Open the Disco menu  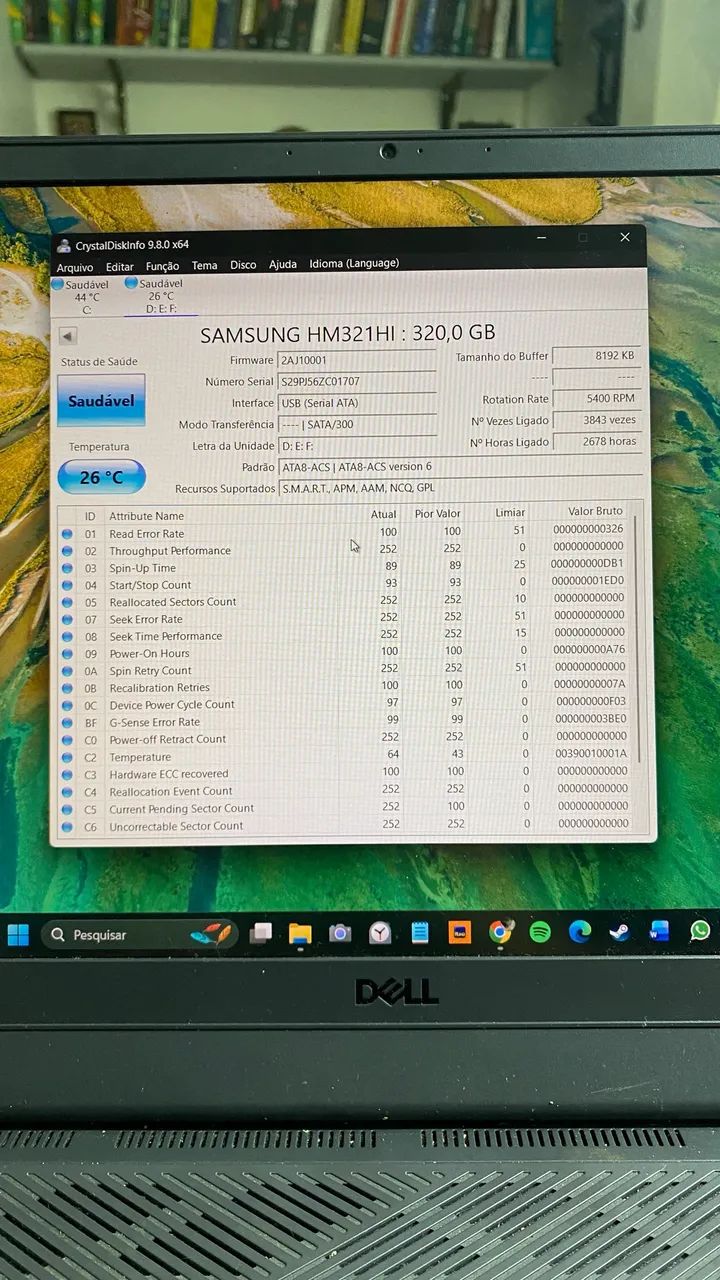click(x=243, y=265)
